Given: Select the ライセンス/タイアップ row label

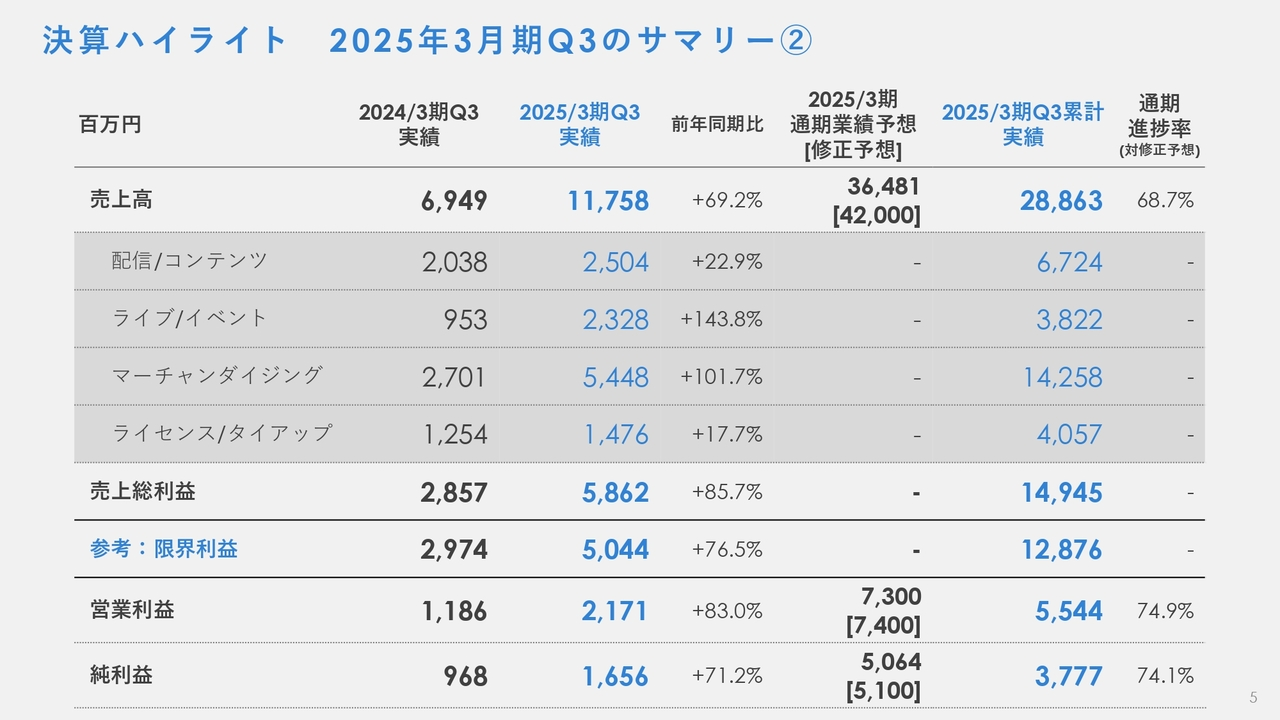Looking at the screenshot, I should click(221, 433).
